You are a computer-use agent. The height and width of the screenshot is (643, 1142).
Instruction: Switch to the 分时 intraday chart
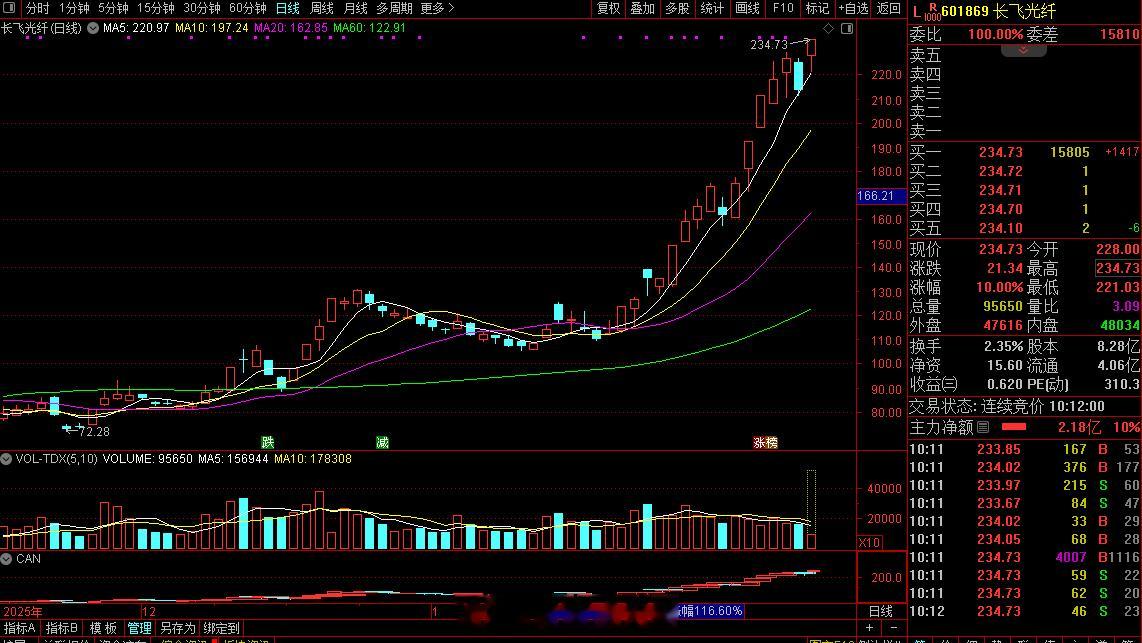(37, 8)
